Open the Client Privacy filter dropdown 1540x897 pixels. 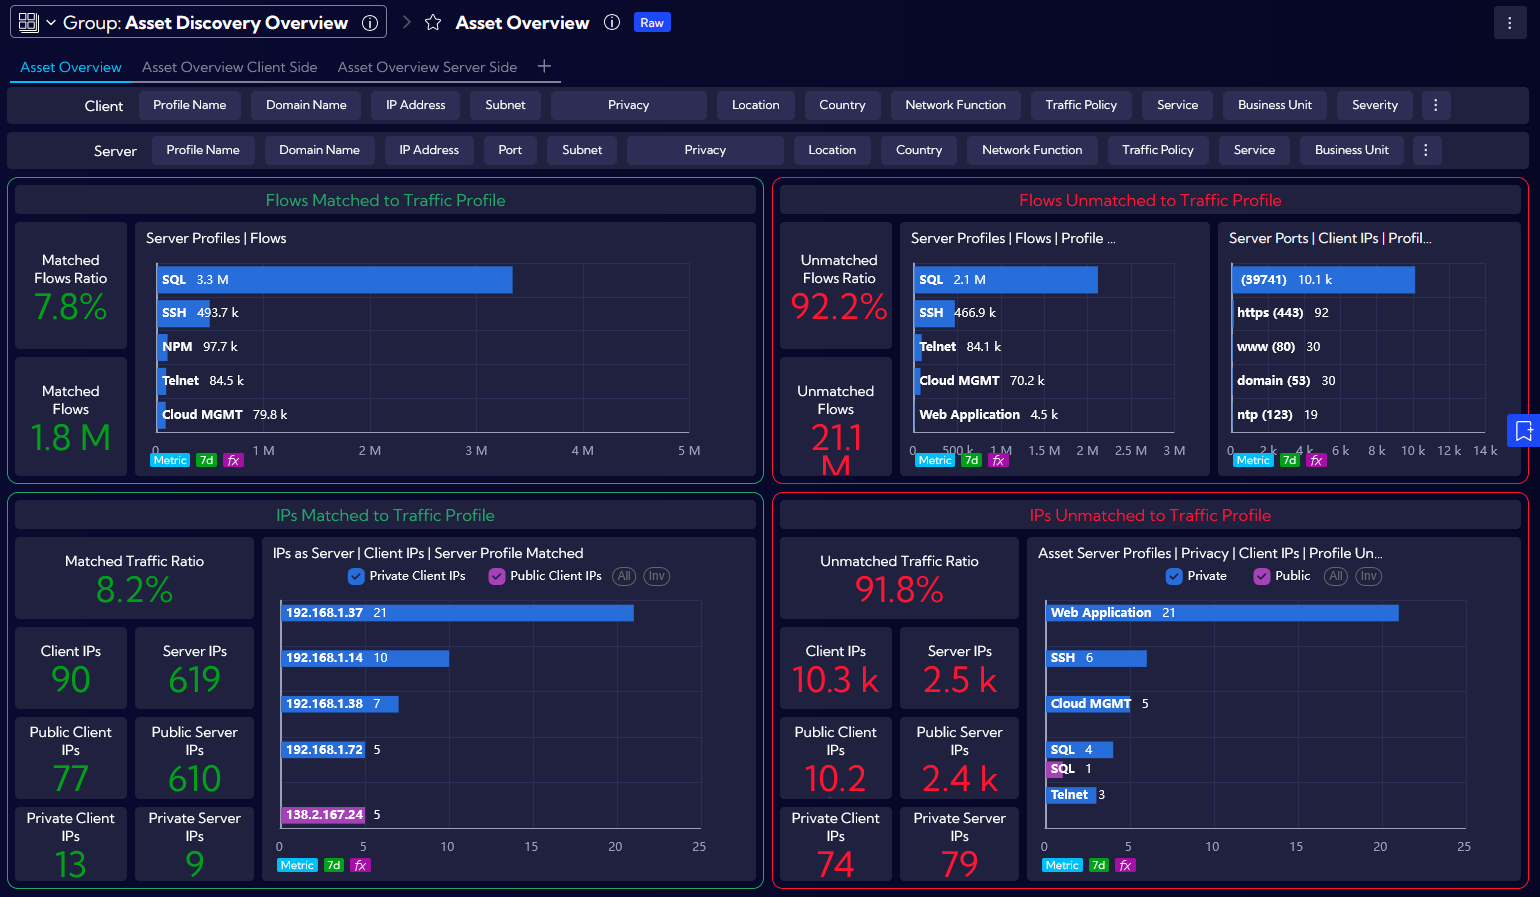point(628,105)
